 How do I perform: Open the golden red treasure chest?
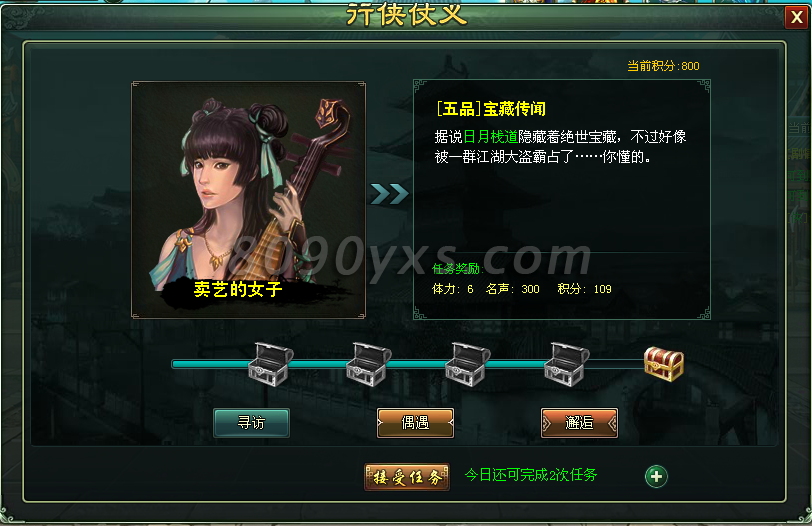(664, 364)
